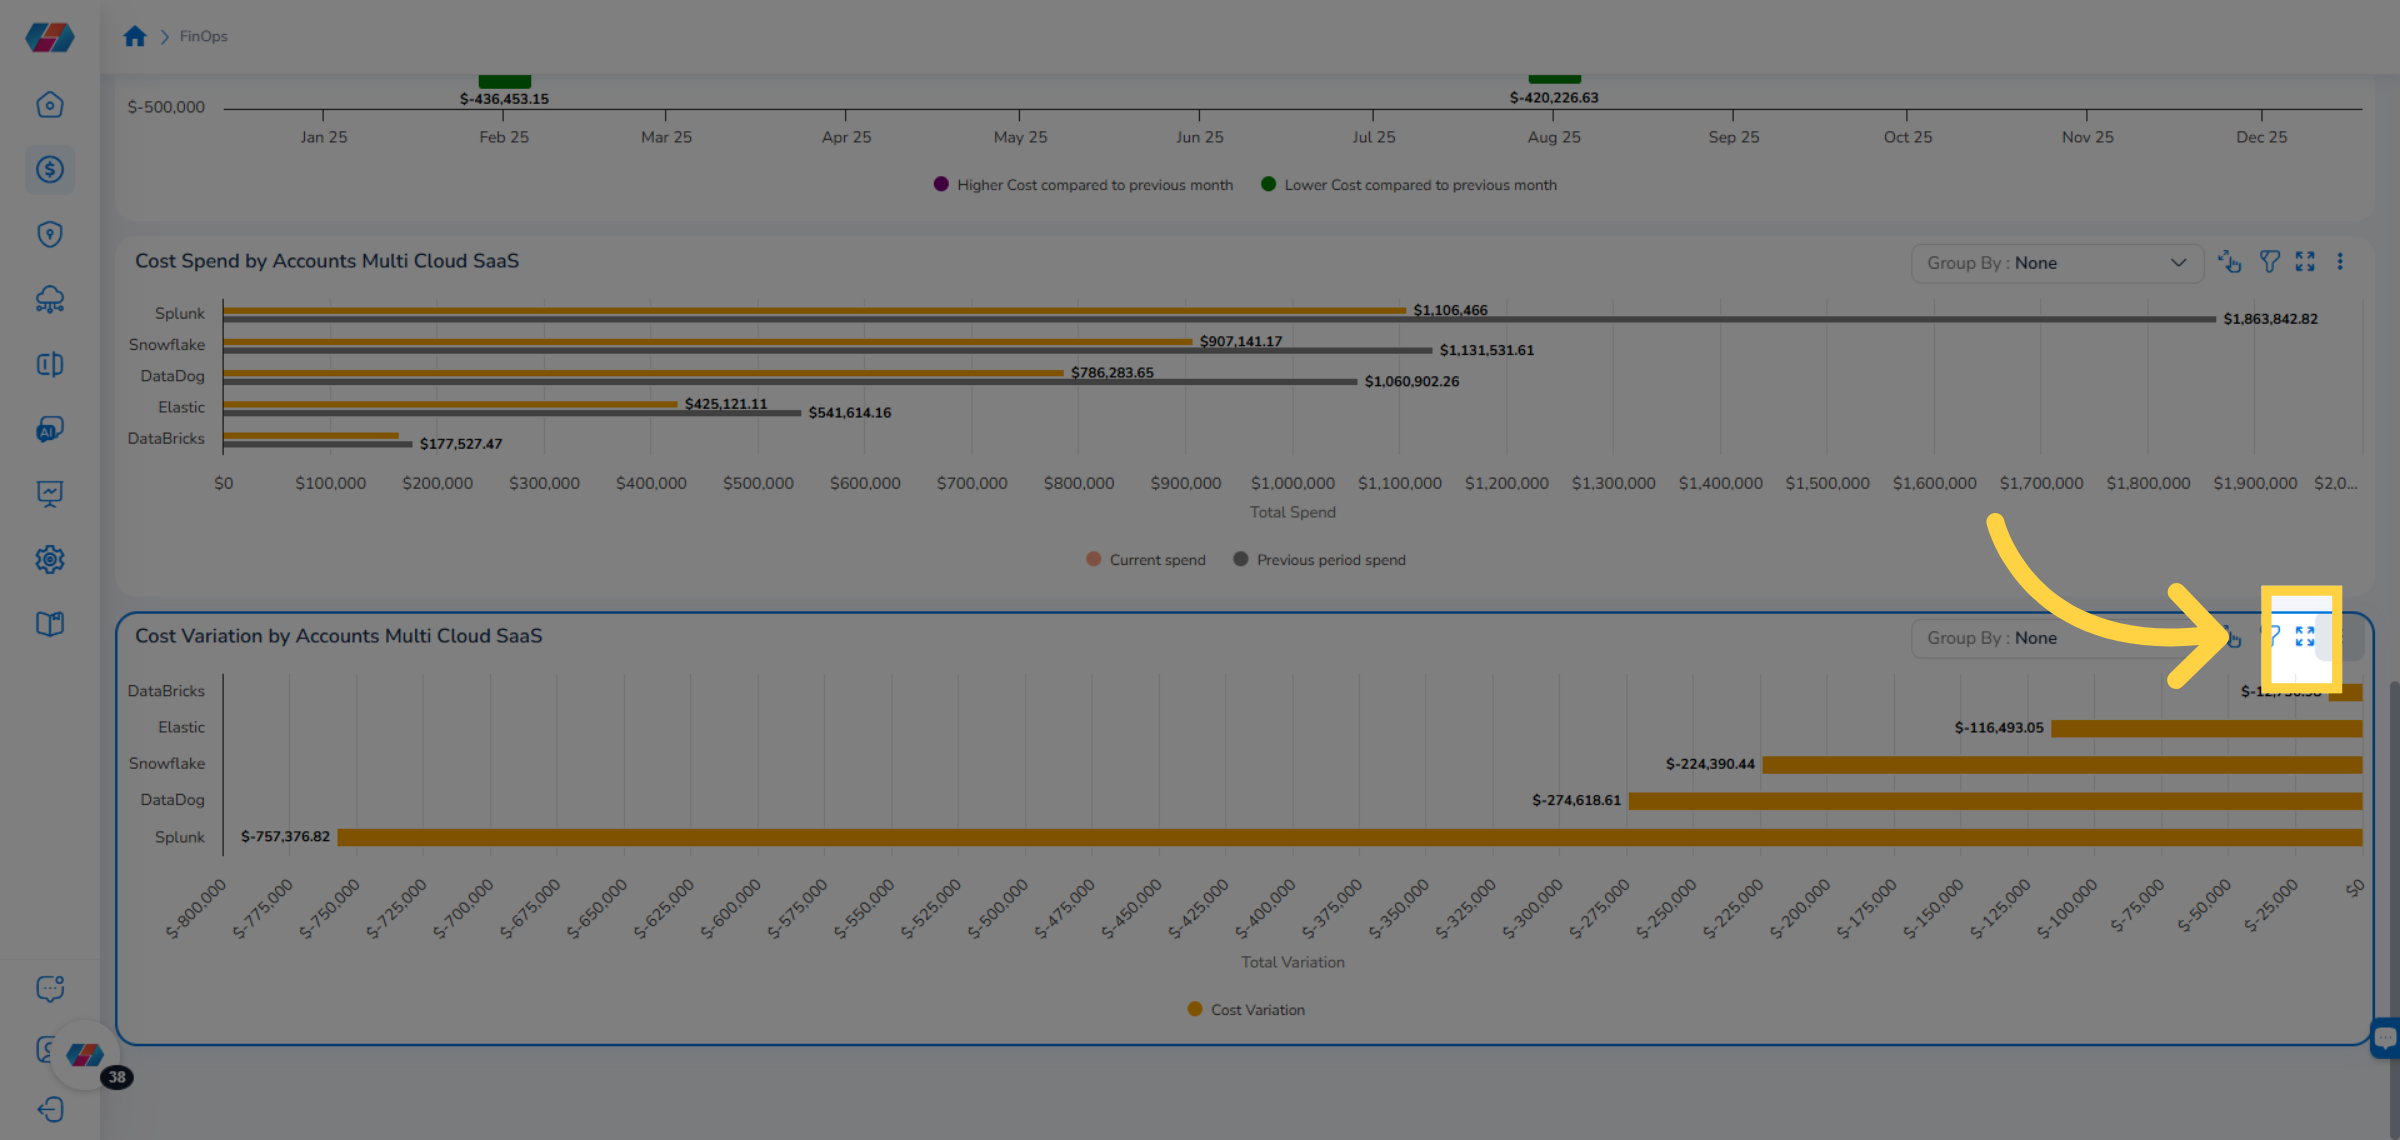Open Group By dropdown on Cost Spend chart
The height and width of the screenshot is (1140, 2400).
coord(2056,263)
